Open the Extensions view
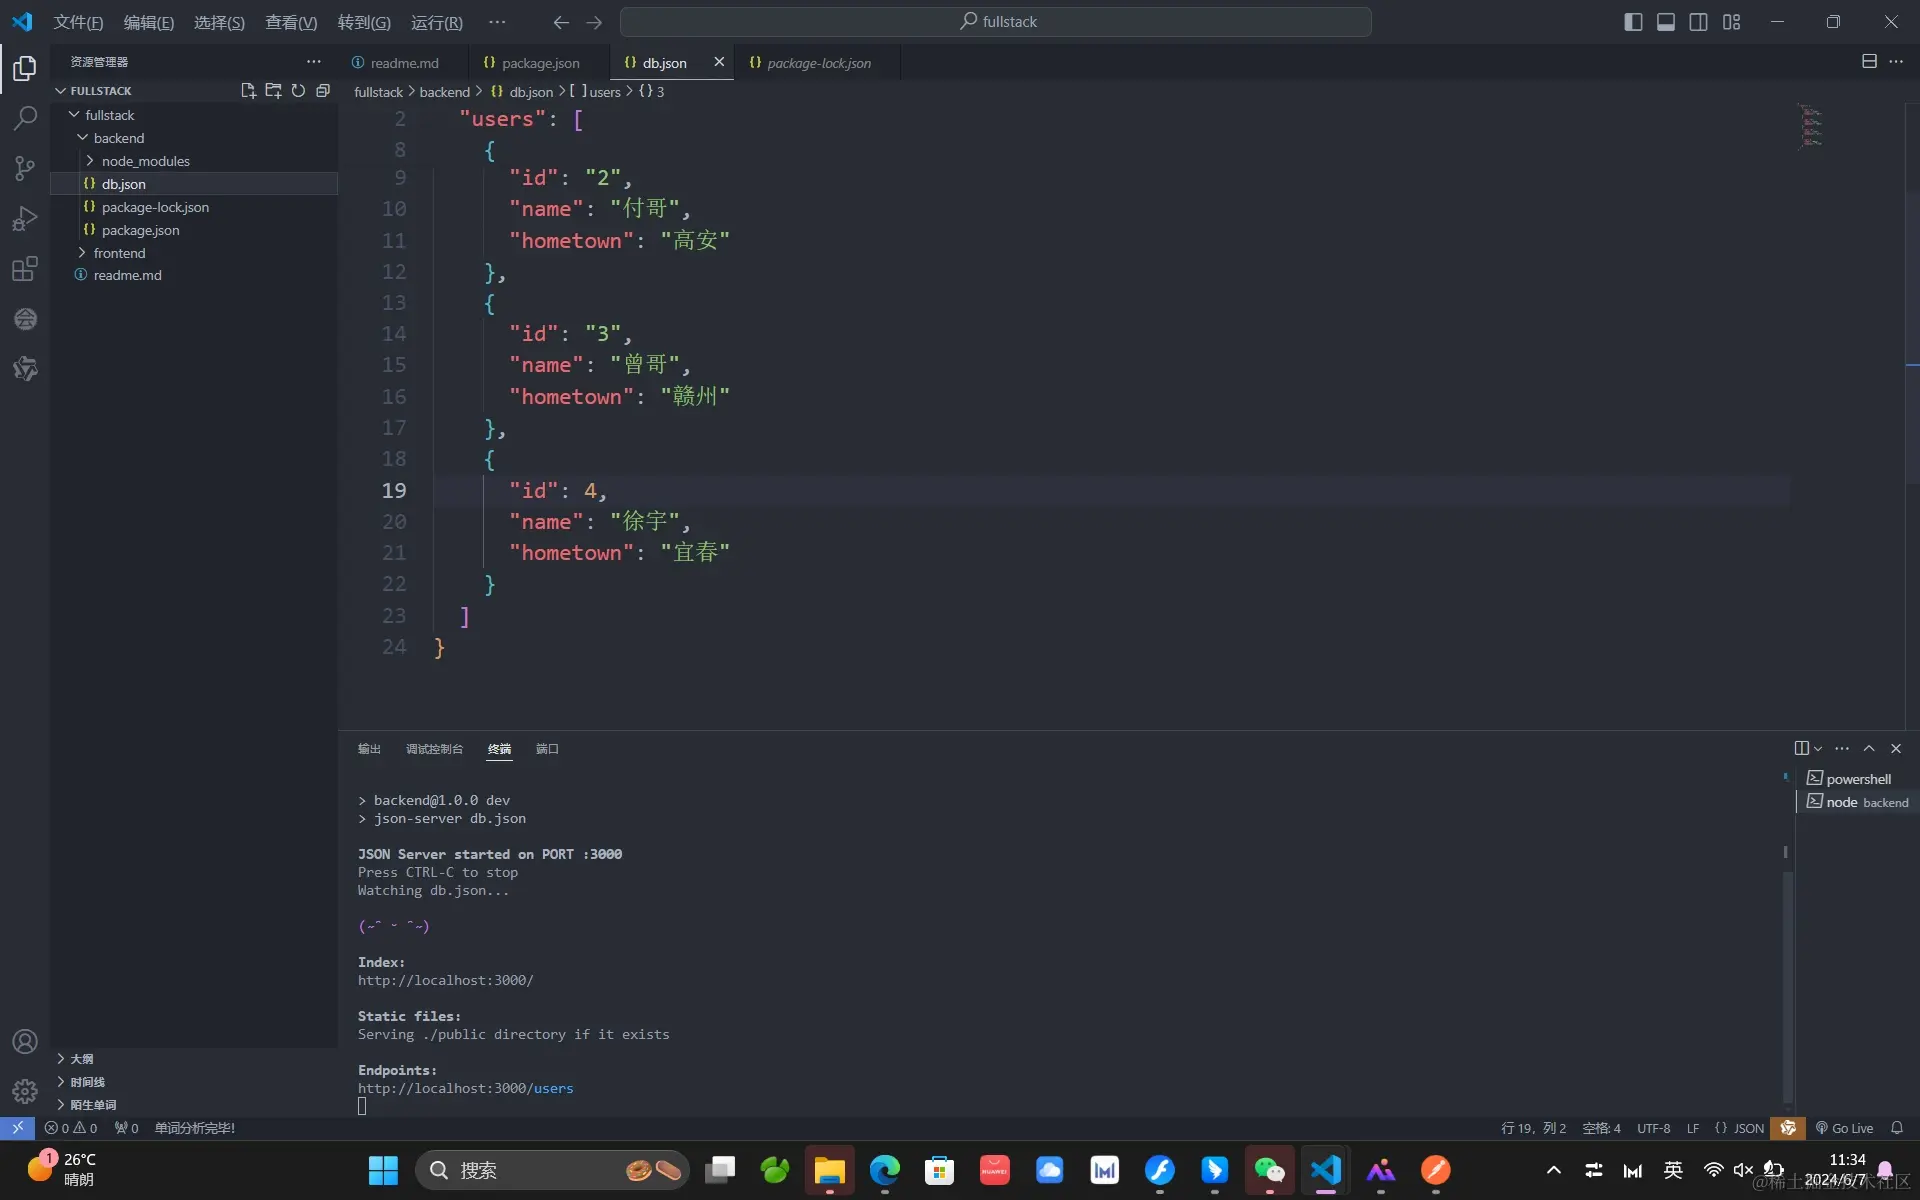This screenshot has width=1920, height=1200. tap(25, 268)
